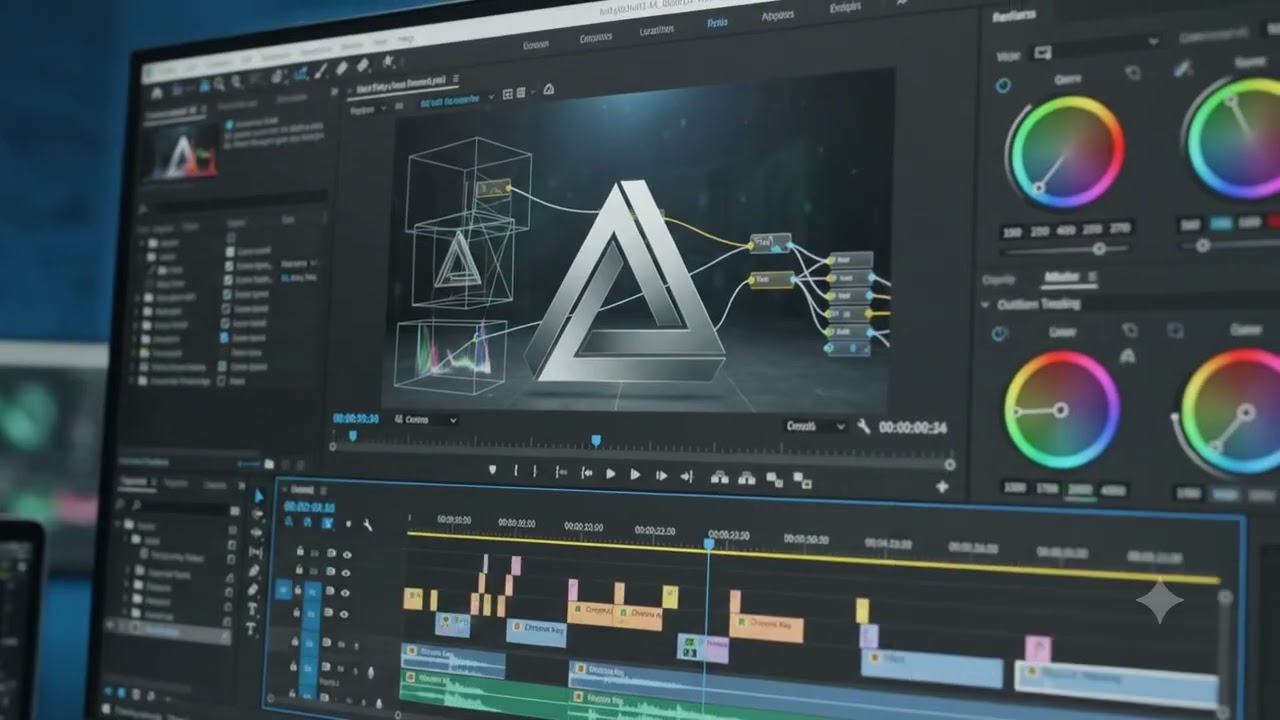The image size is (1280, 720).
Task: Step back one frame in program monitor
Action: 587,473
